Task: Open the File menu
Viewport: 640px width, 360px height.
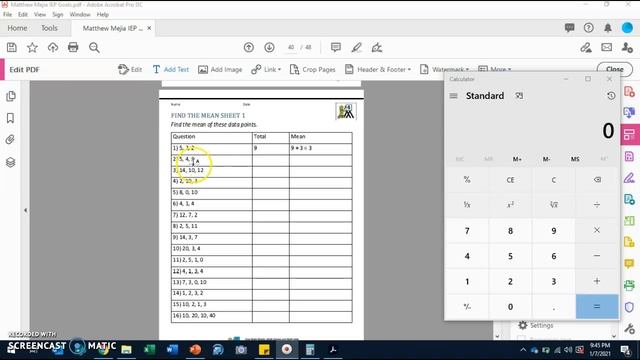Action: click(x=7, y=14)
